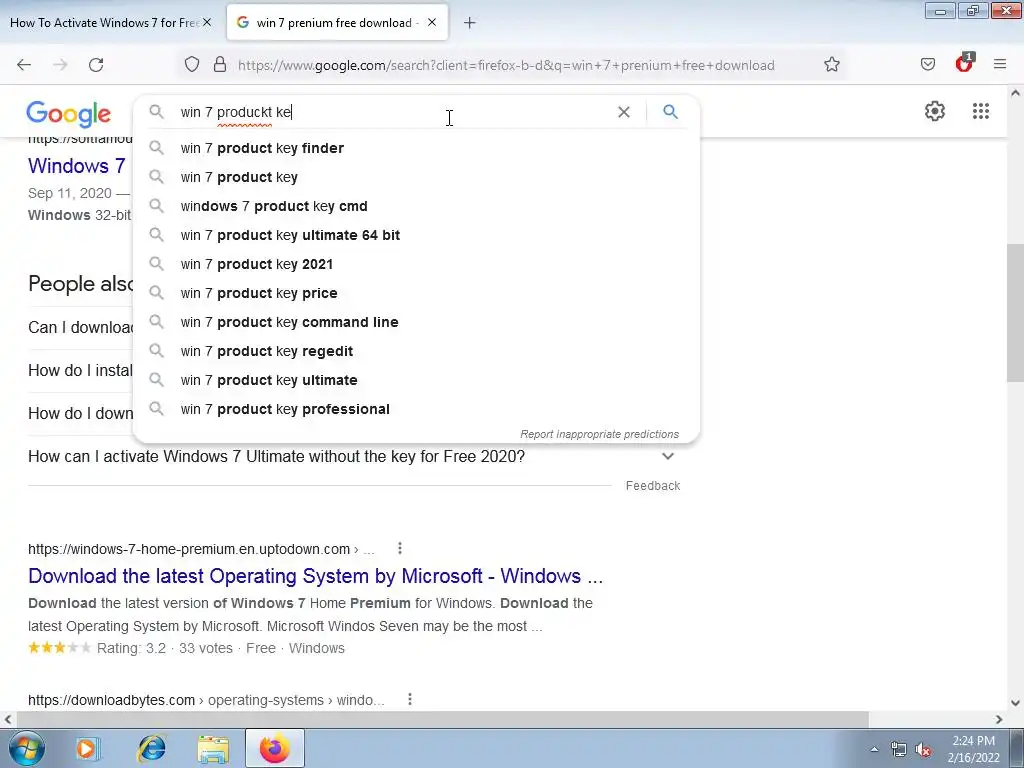Open the Google apps grid

980,111
